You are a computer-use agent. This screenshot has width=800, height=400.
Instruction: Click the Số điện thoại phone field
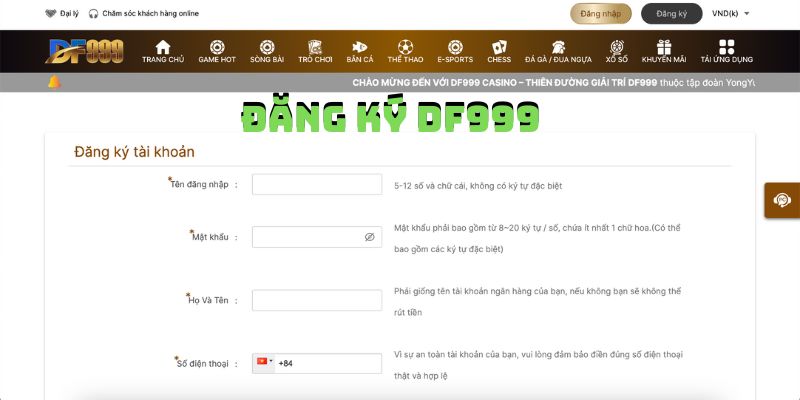click(x=317, y=363)
